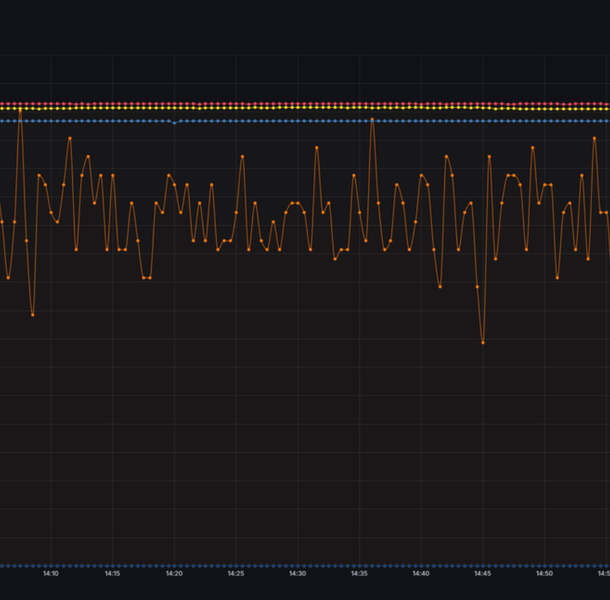The image size is (610, 600).
Task: Click the 14:40 time axis label
Action: [420, 574]
